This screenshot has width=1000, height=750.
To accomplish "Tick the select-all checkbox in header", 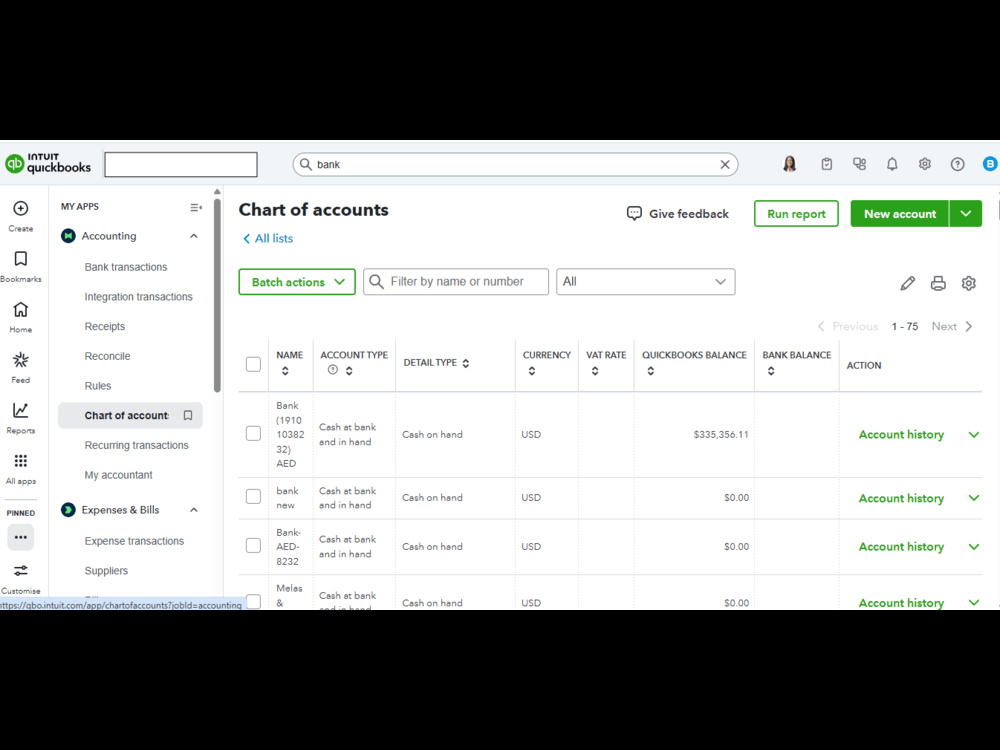I will coord(253,364).
